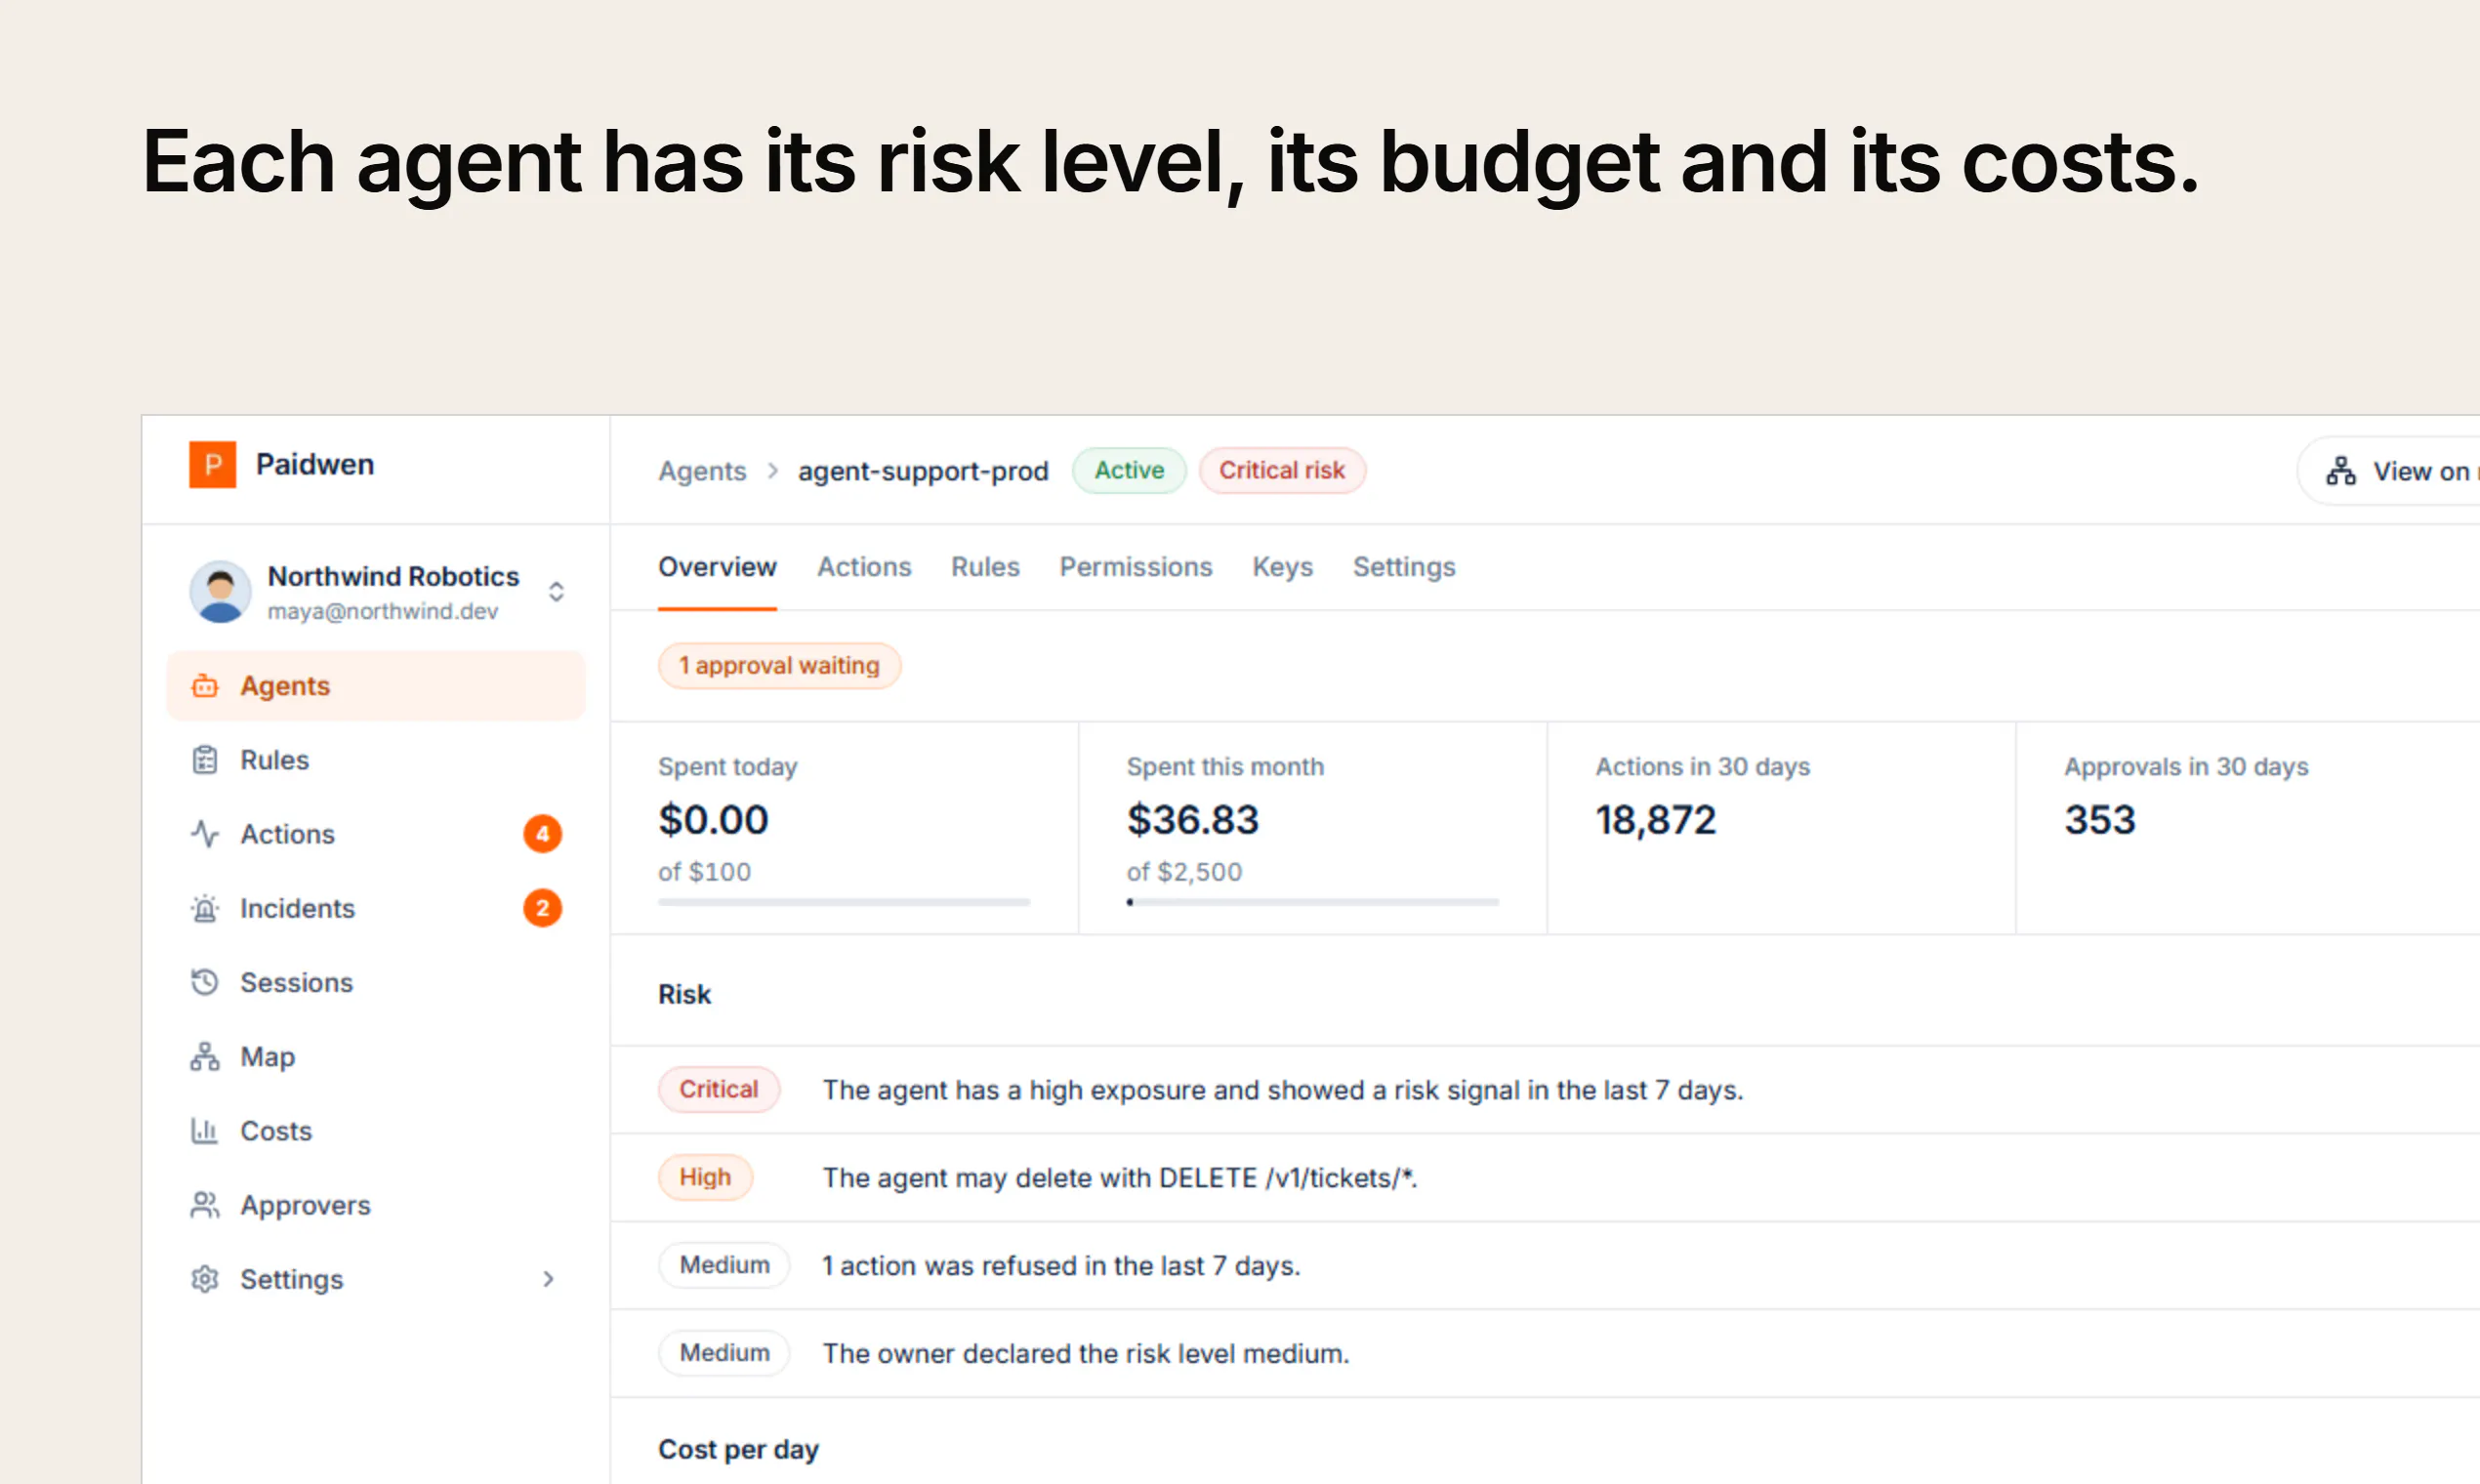
Task: Open Approvers via its people icon
Action: (x=205, y=1205)
